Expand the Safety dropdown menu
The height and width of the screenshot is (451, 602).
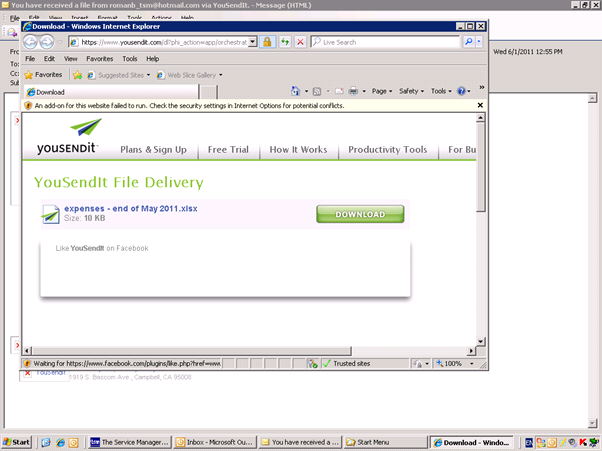411,91
